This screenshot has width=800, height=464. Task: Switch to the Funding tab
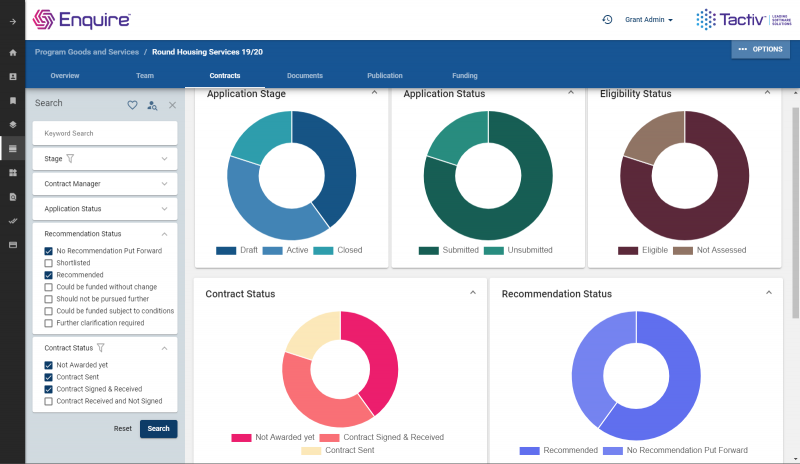point(465,76)
